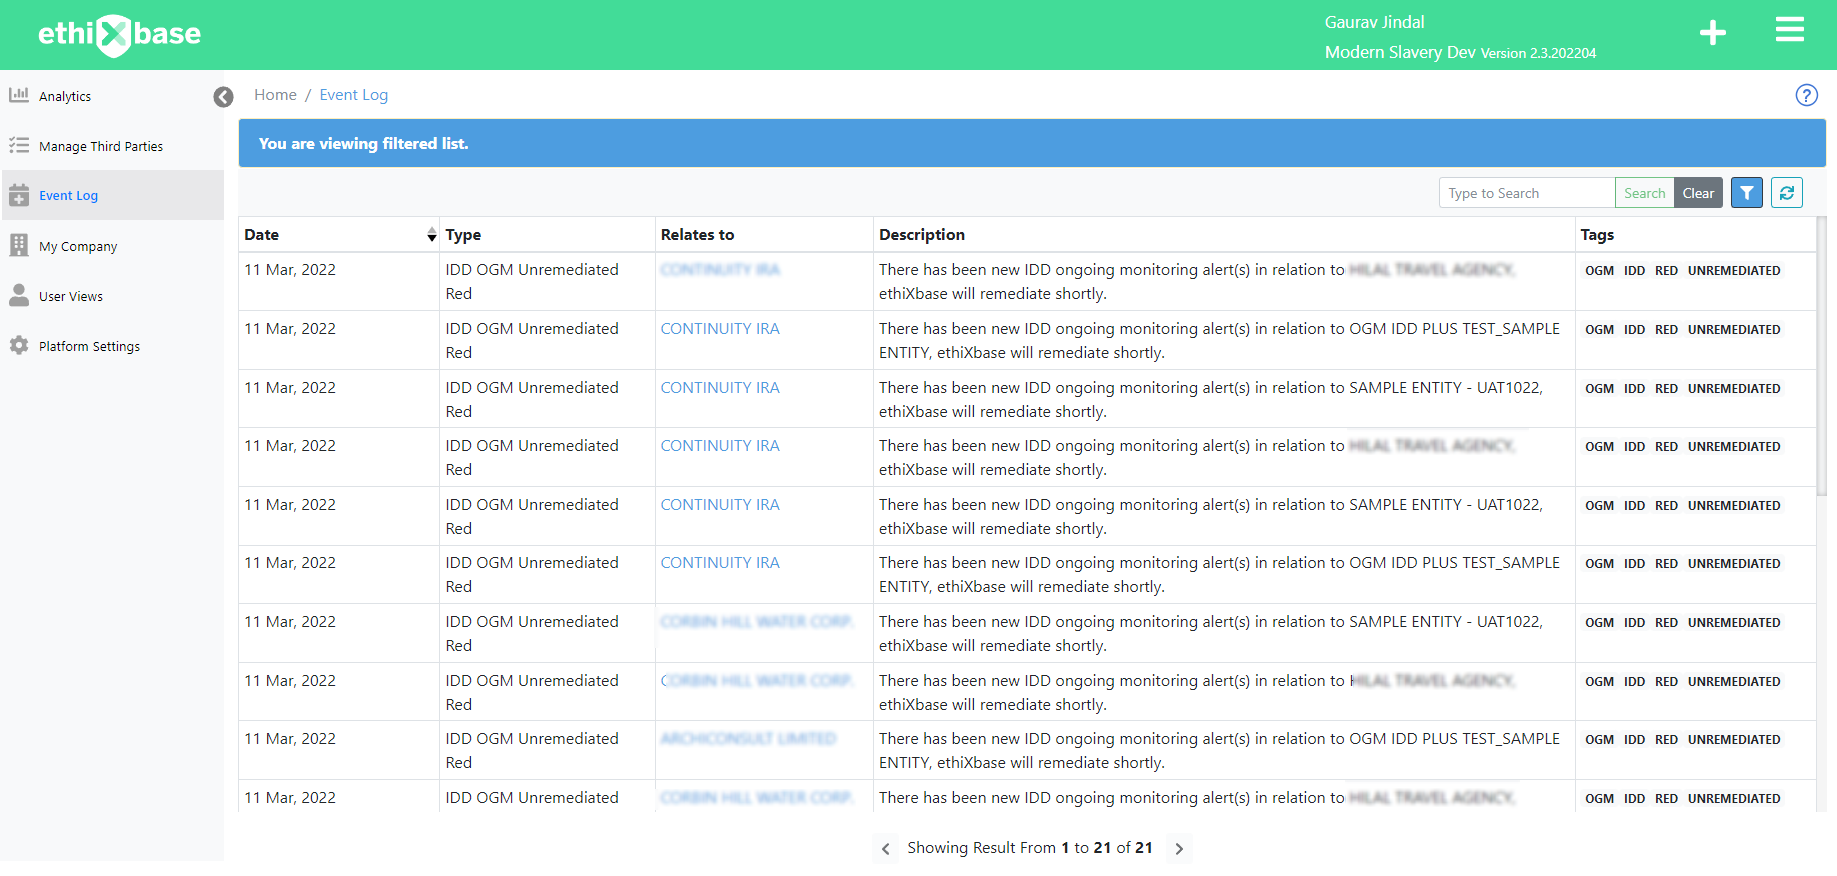This screenshot has width=1837, height=876.
Task: Click the Platform Settings gear icon
Action: click(19, 345)
